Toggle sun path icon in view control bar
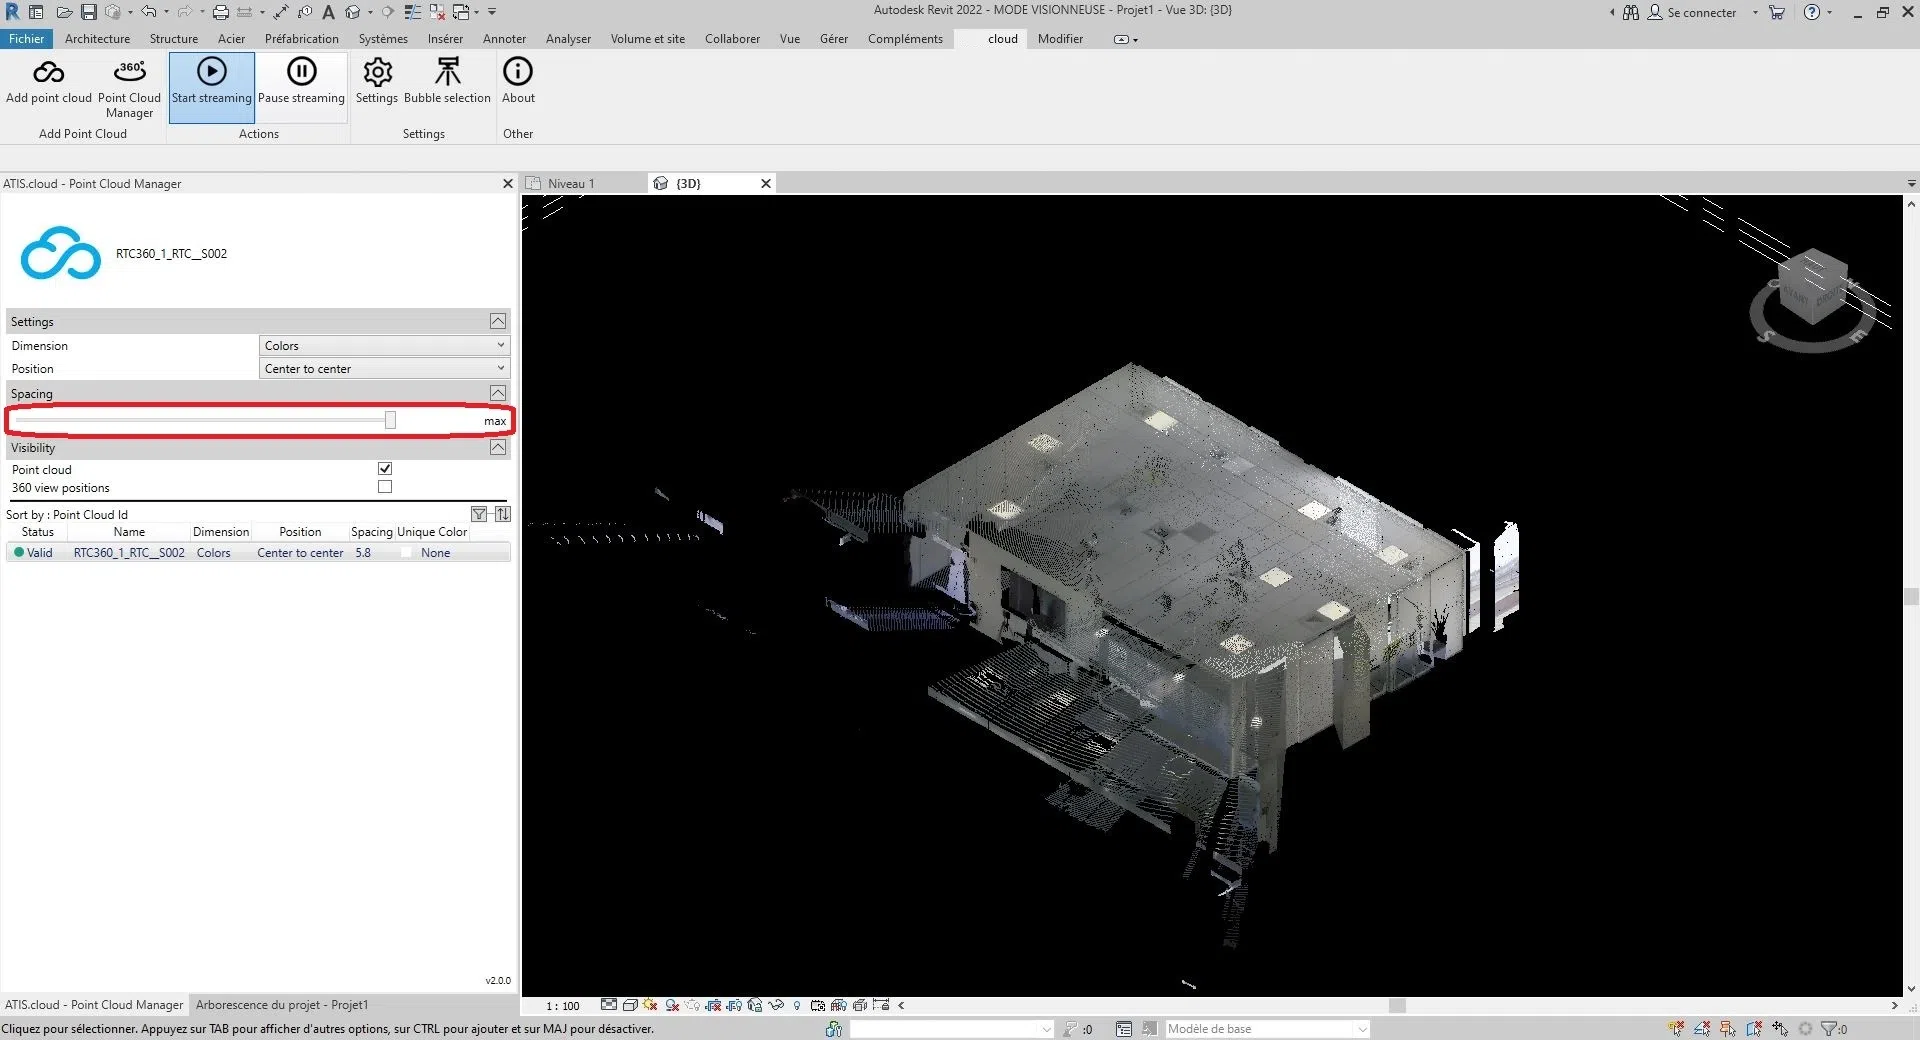1920x1040 pixels. coord(650,1005)
